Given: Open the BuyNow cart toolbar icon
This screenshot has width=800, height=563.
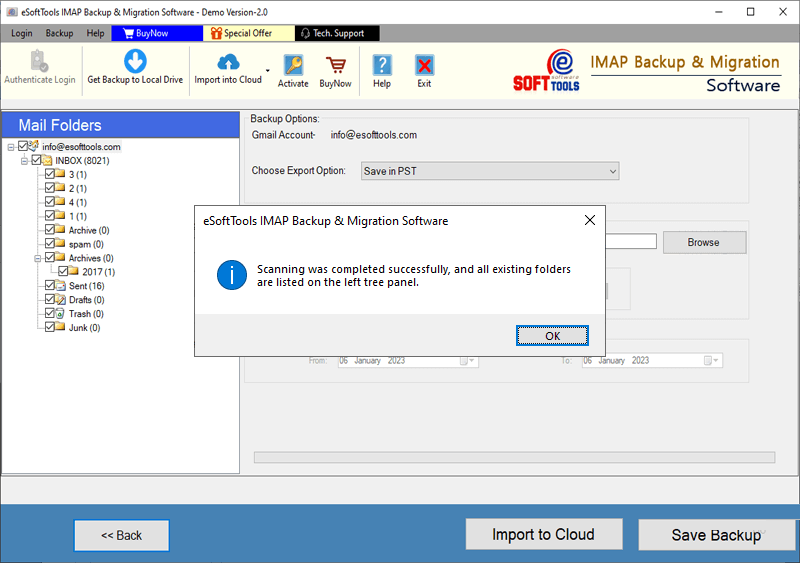Looking at the screenshot, I should (x=335, y=66).
